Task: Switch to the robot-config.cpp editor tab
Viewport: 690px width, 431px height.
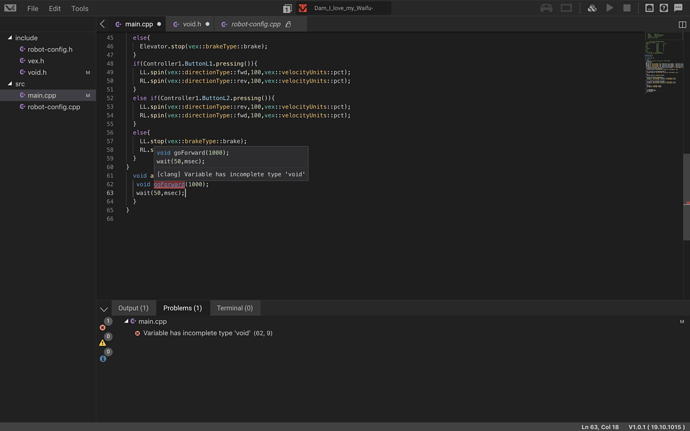Action: 261,24
